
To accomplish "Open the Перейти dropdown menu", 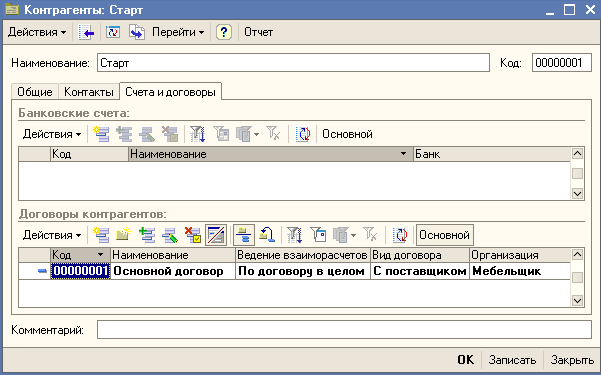I will point(178,32).
